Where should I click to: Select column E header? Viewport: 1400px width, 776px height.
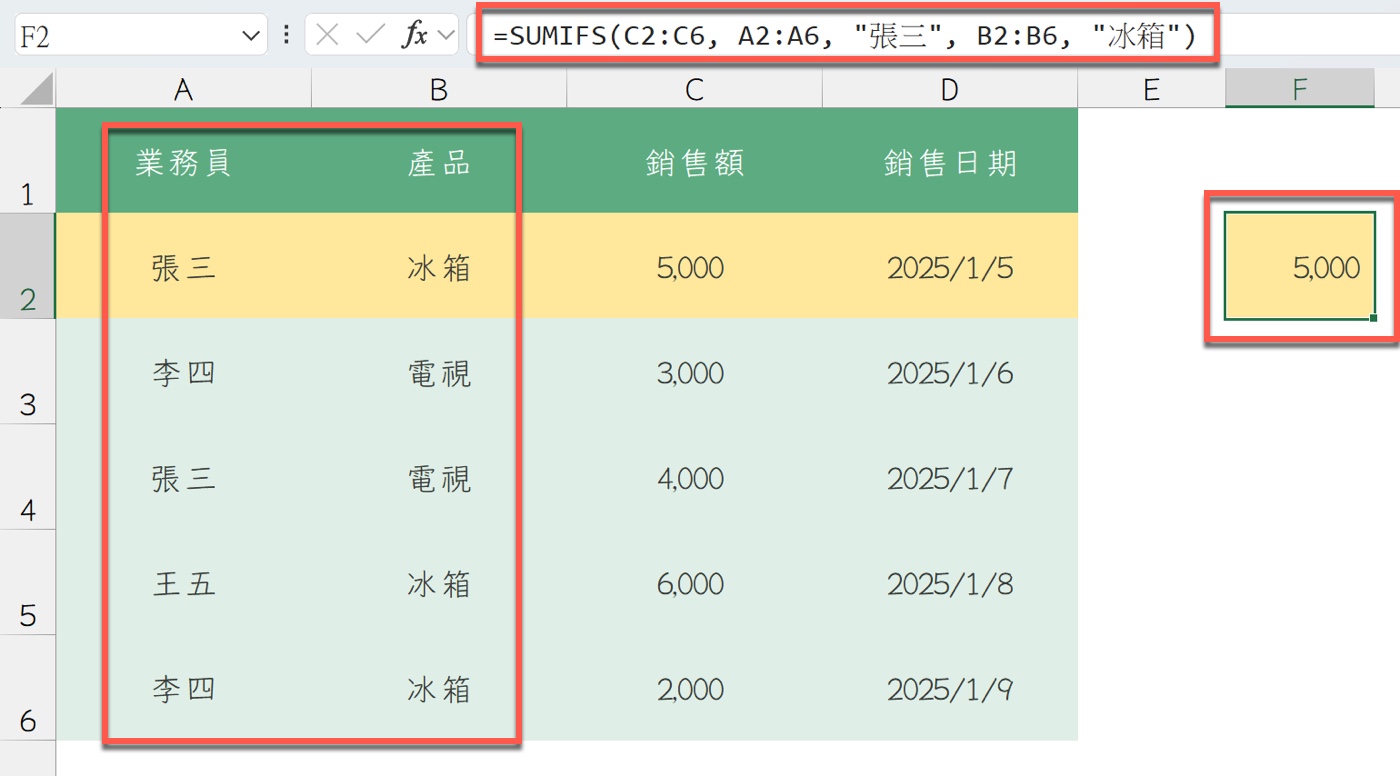tap(1151, 91)
